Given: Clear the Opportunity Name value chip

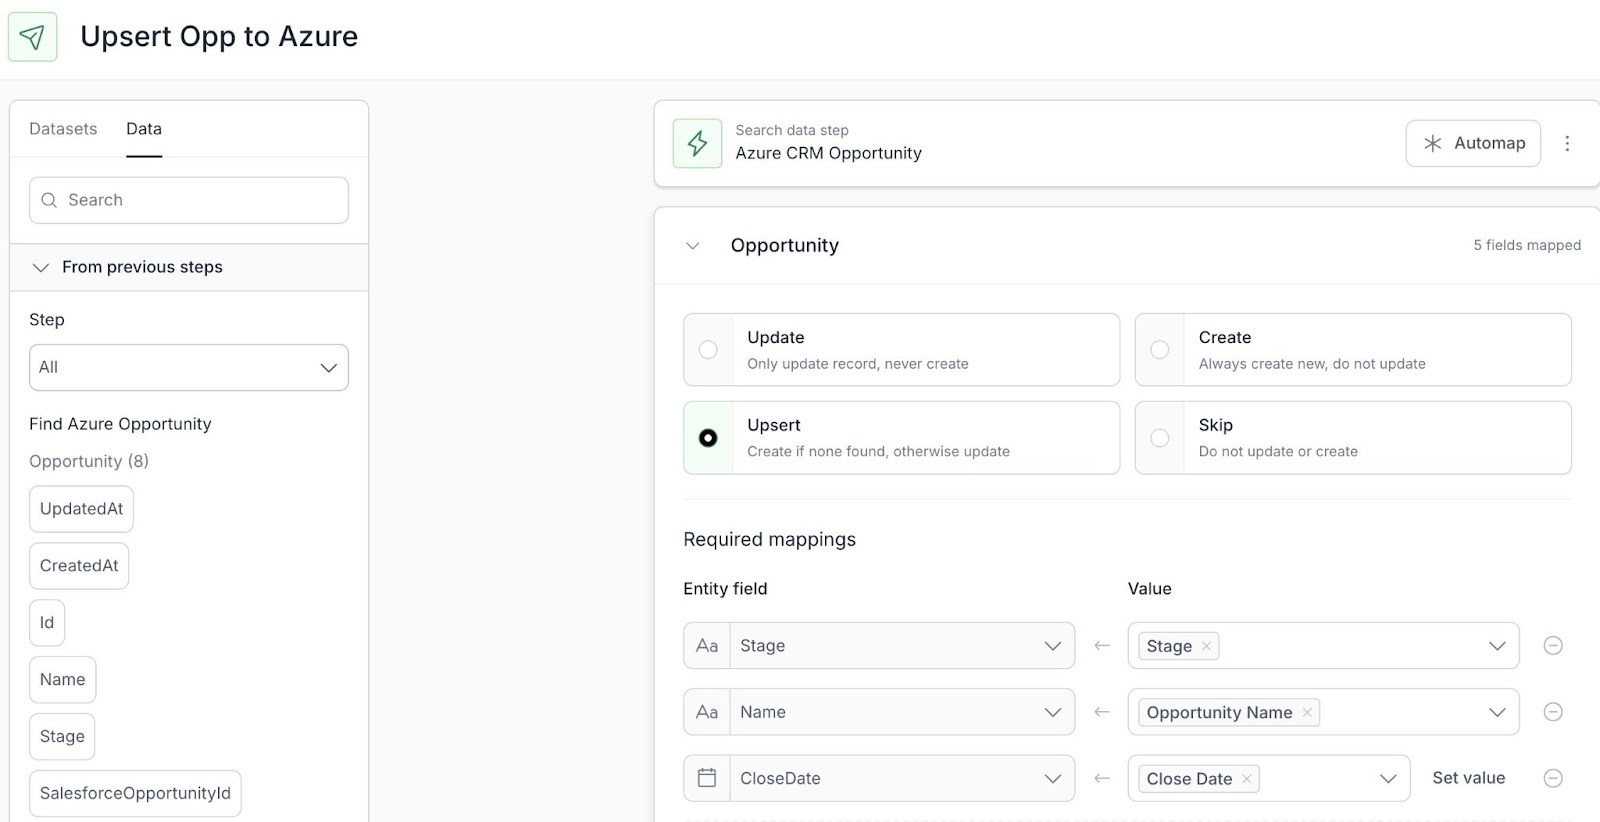Looking at the screenshot, I should click(x=1307, y=712).
